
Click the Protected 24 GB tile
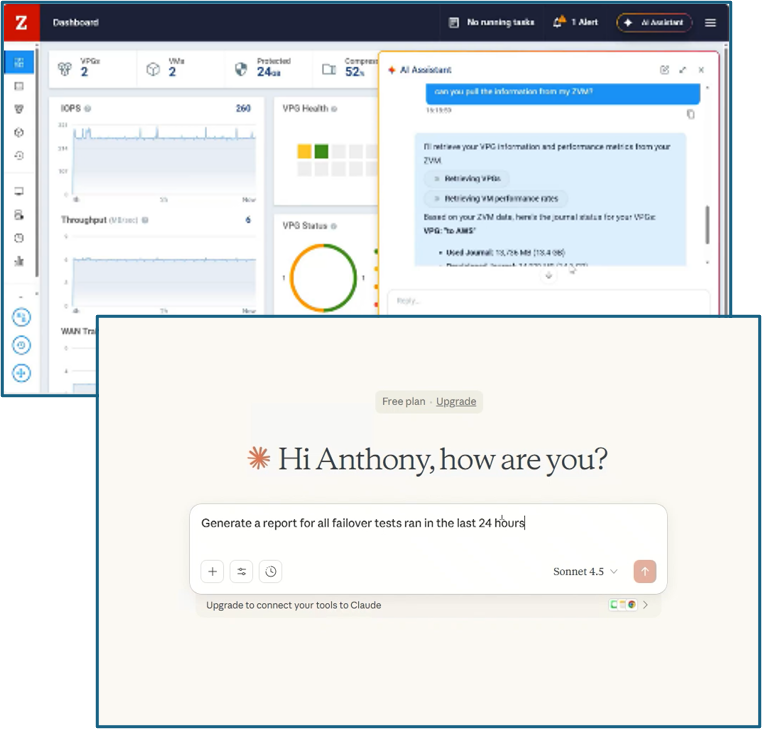[x=269, y=69]
